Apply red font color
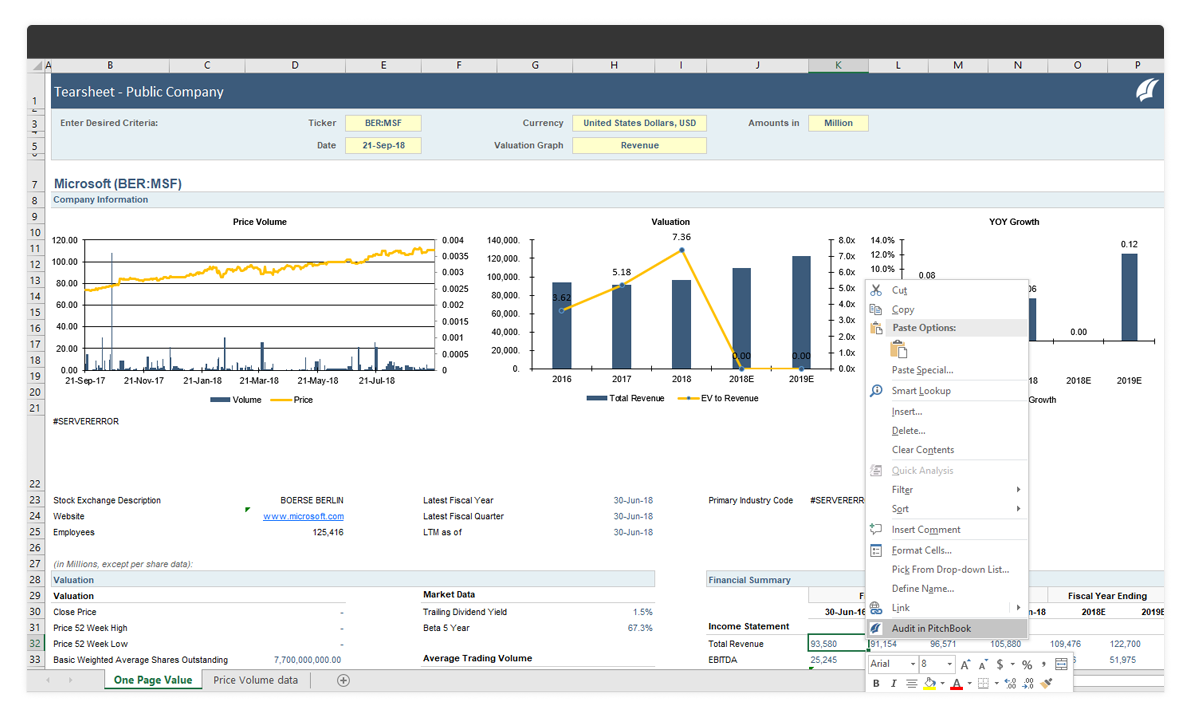 [x=956, y=684]
